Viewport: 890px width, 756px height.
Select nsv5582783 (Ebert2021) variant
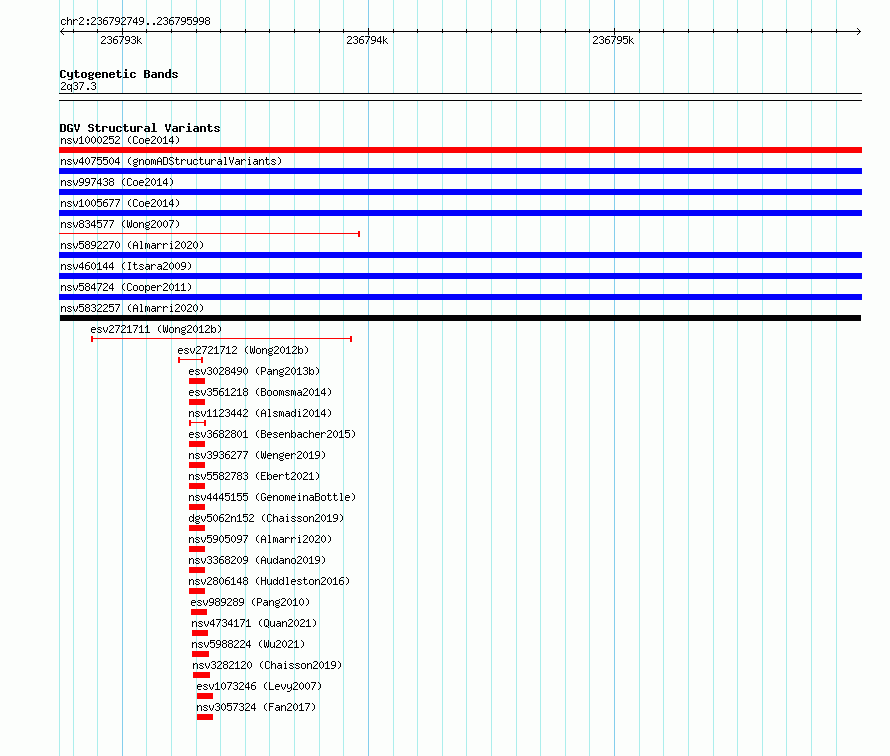click(254, 476)
